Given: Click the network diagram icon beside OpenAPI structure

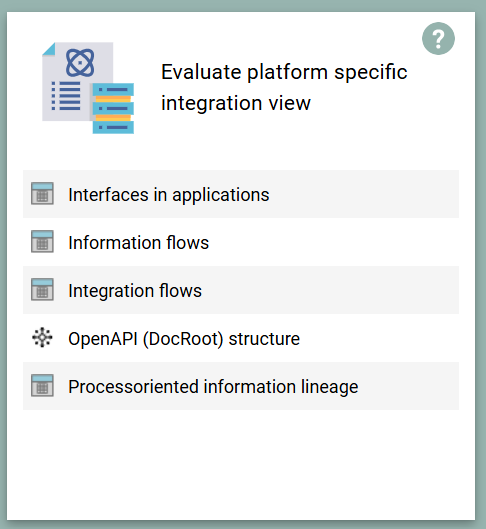Looking at the screenshot, I should [42, 337].
